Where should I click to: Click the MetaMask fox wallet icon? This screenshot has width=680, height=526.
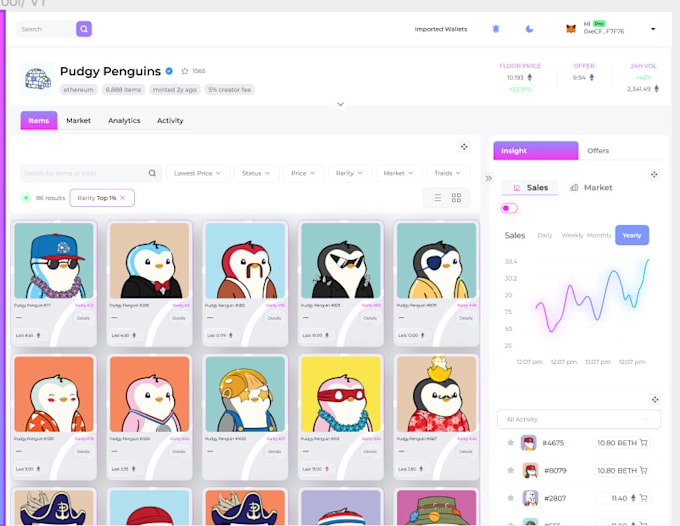click(x=571, y=29)
